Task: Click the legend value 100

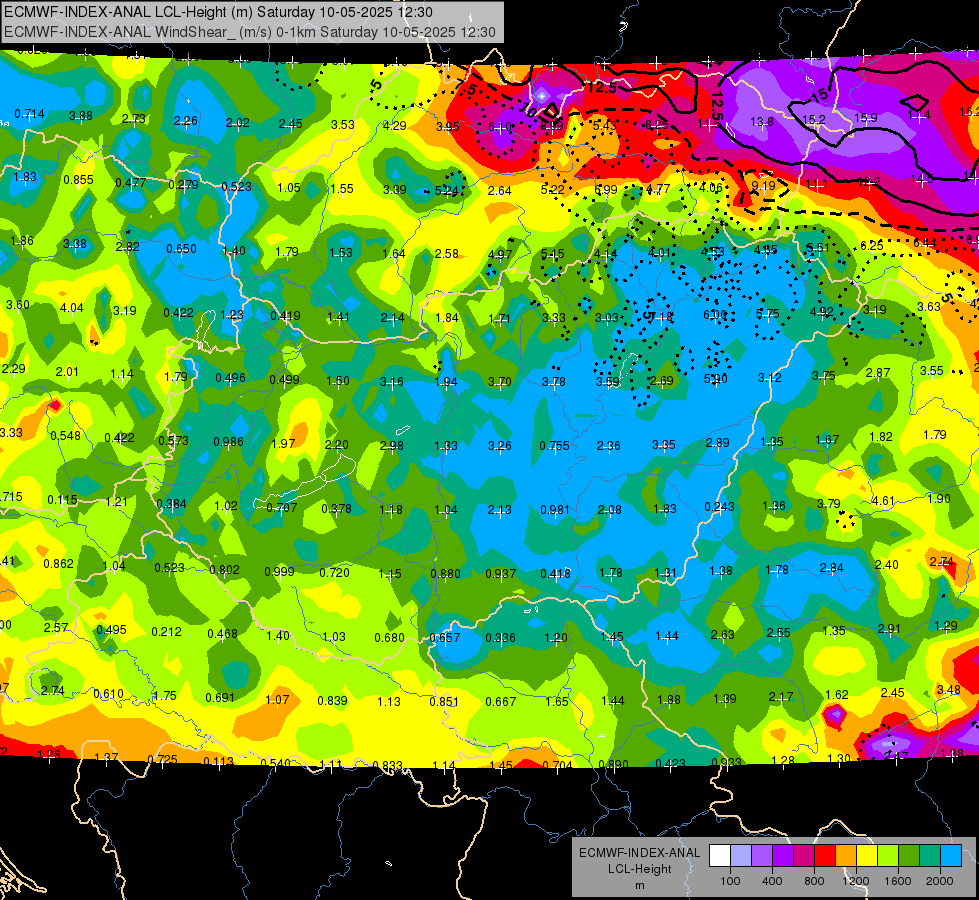Action: (730, 881)
